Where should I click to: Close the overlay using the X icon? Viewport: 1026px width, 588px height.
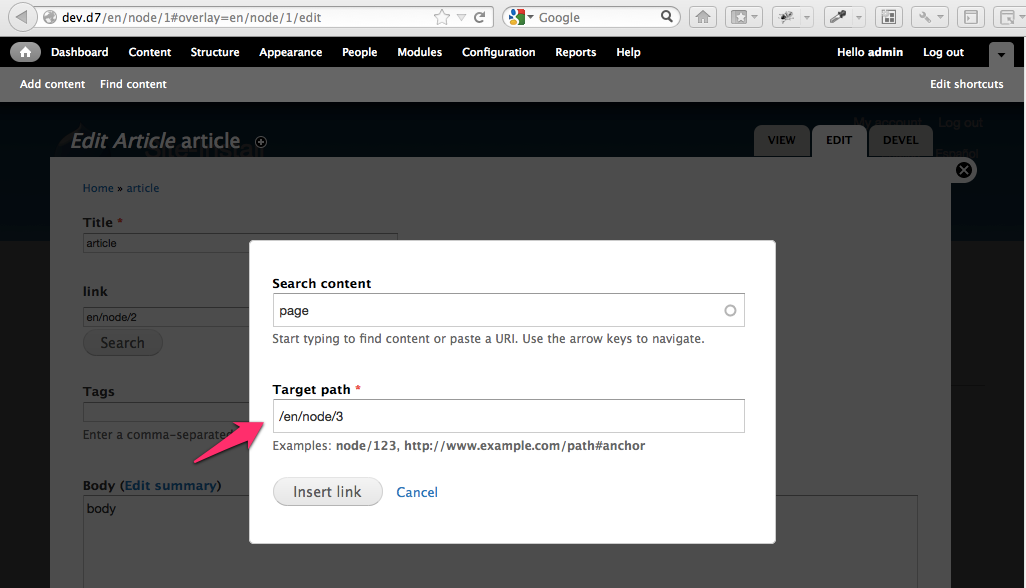(963, 170)
